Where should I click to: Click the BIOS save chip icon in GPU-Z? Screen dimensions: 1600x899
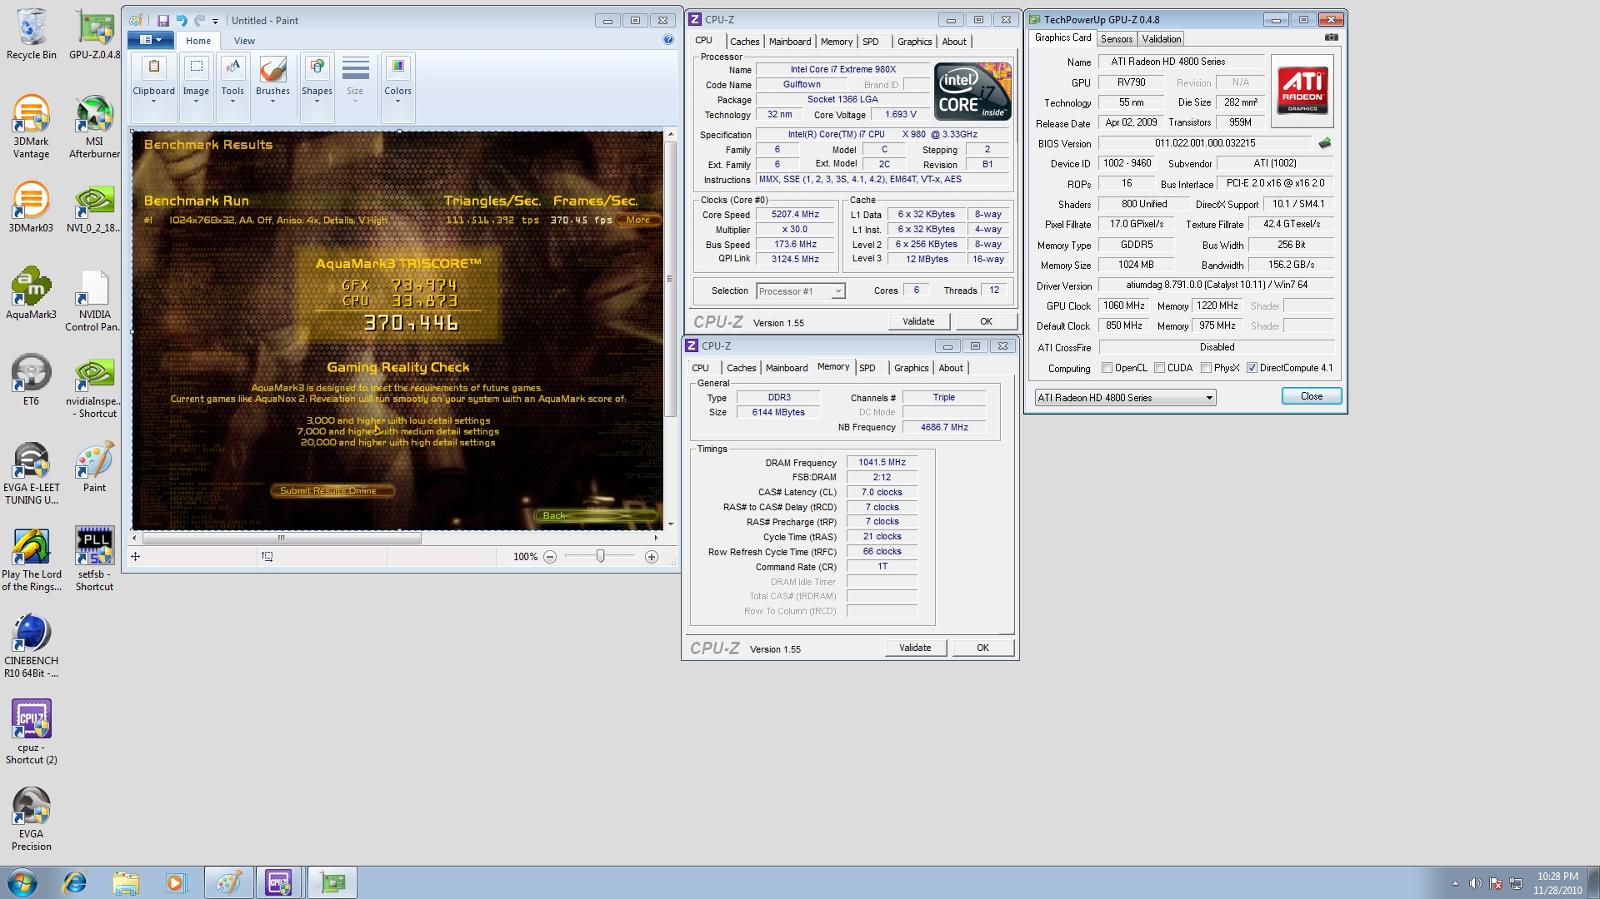(1325, 143)
